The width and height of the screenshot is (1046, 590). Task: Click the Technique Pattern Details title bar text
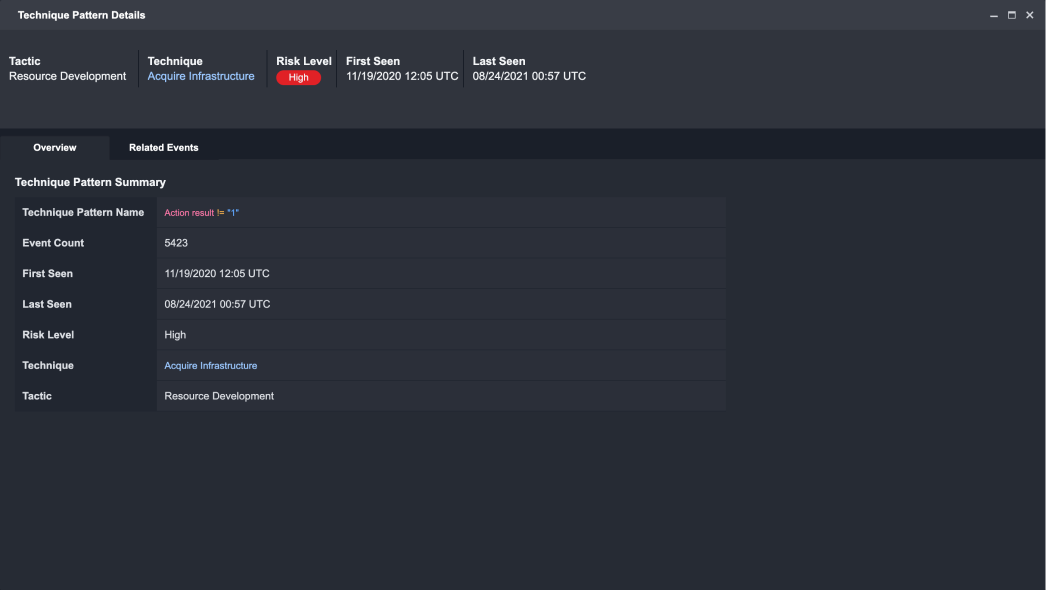[81, 15]
